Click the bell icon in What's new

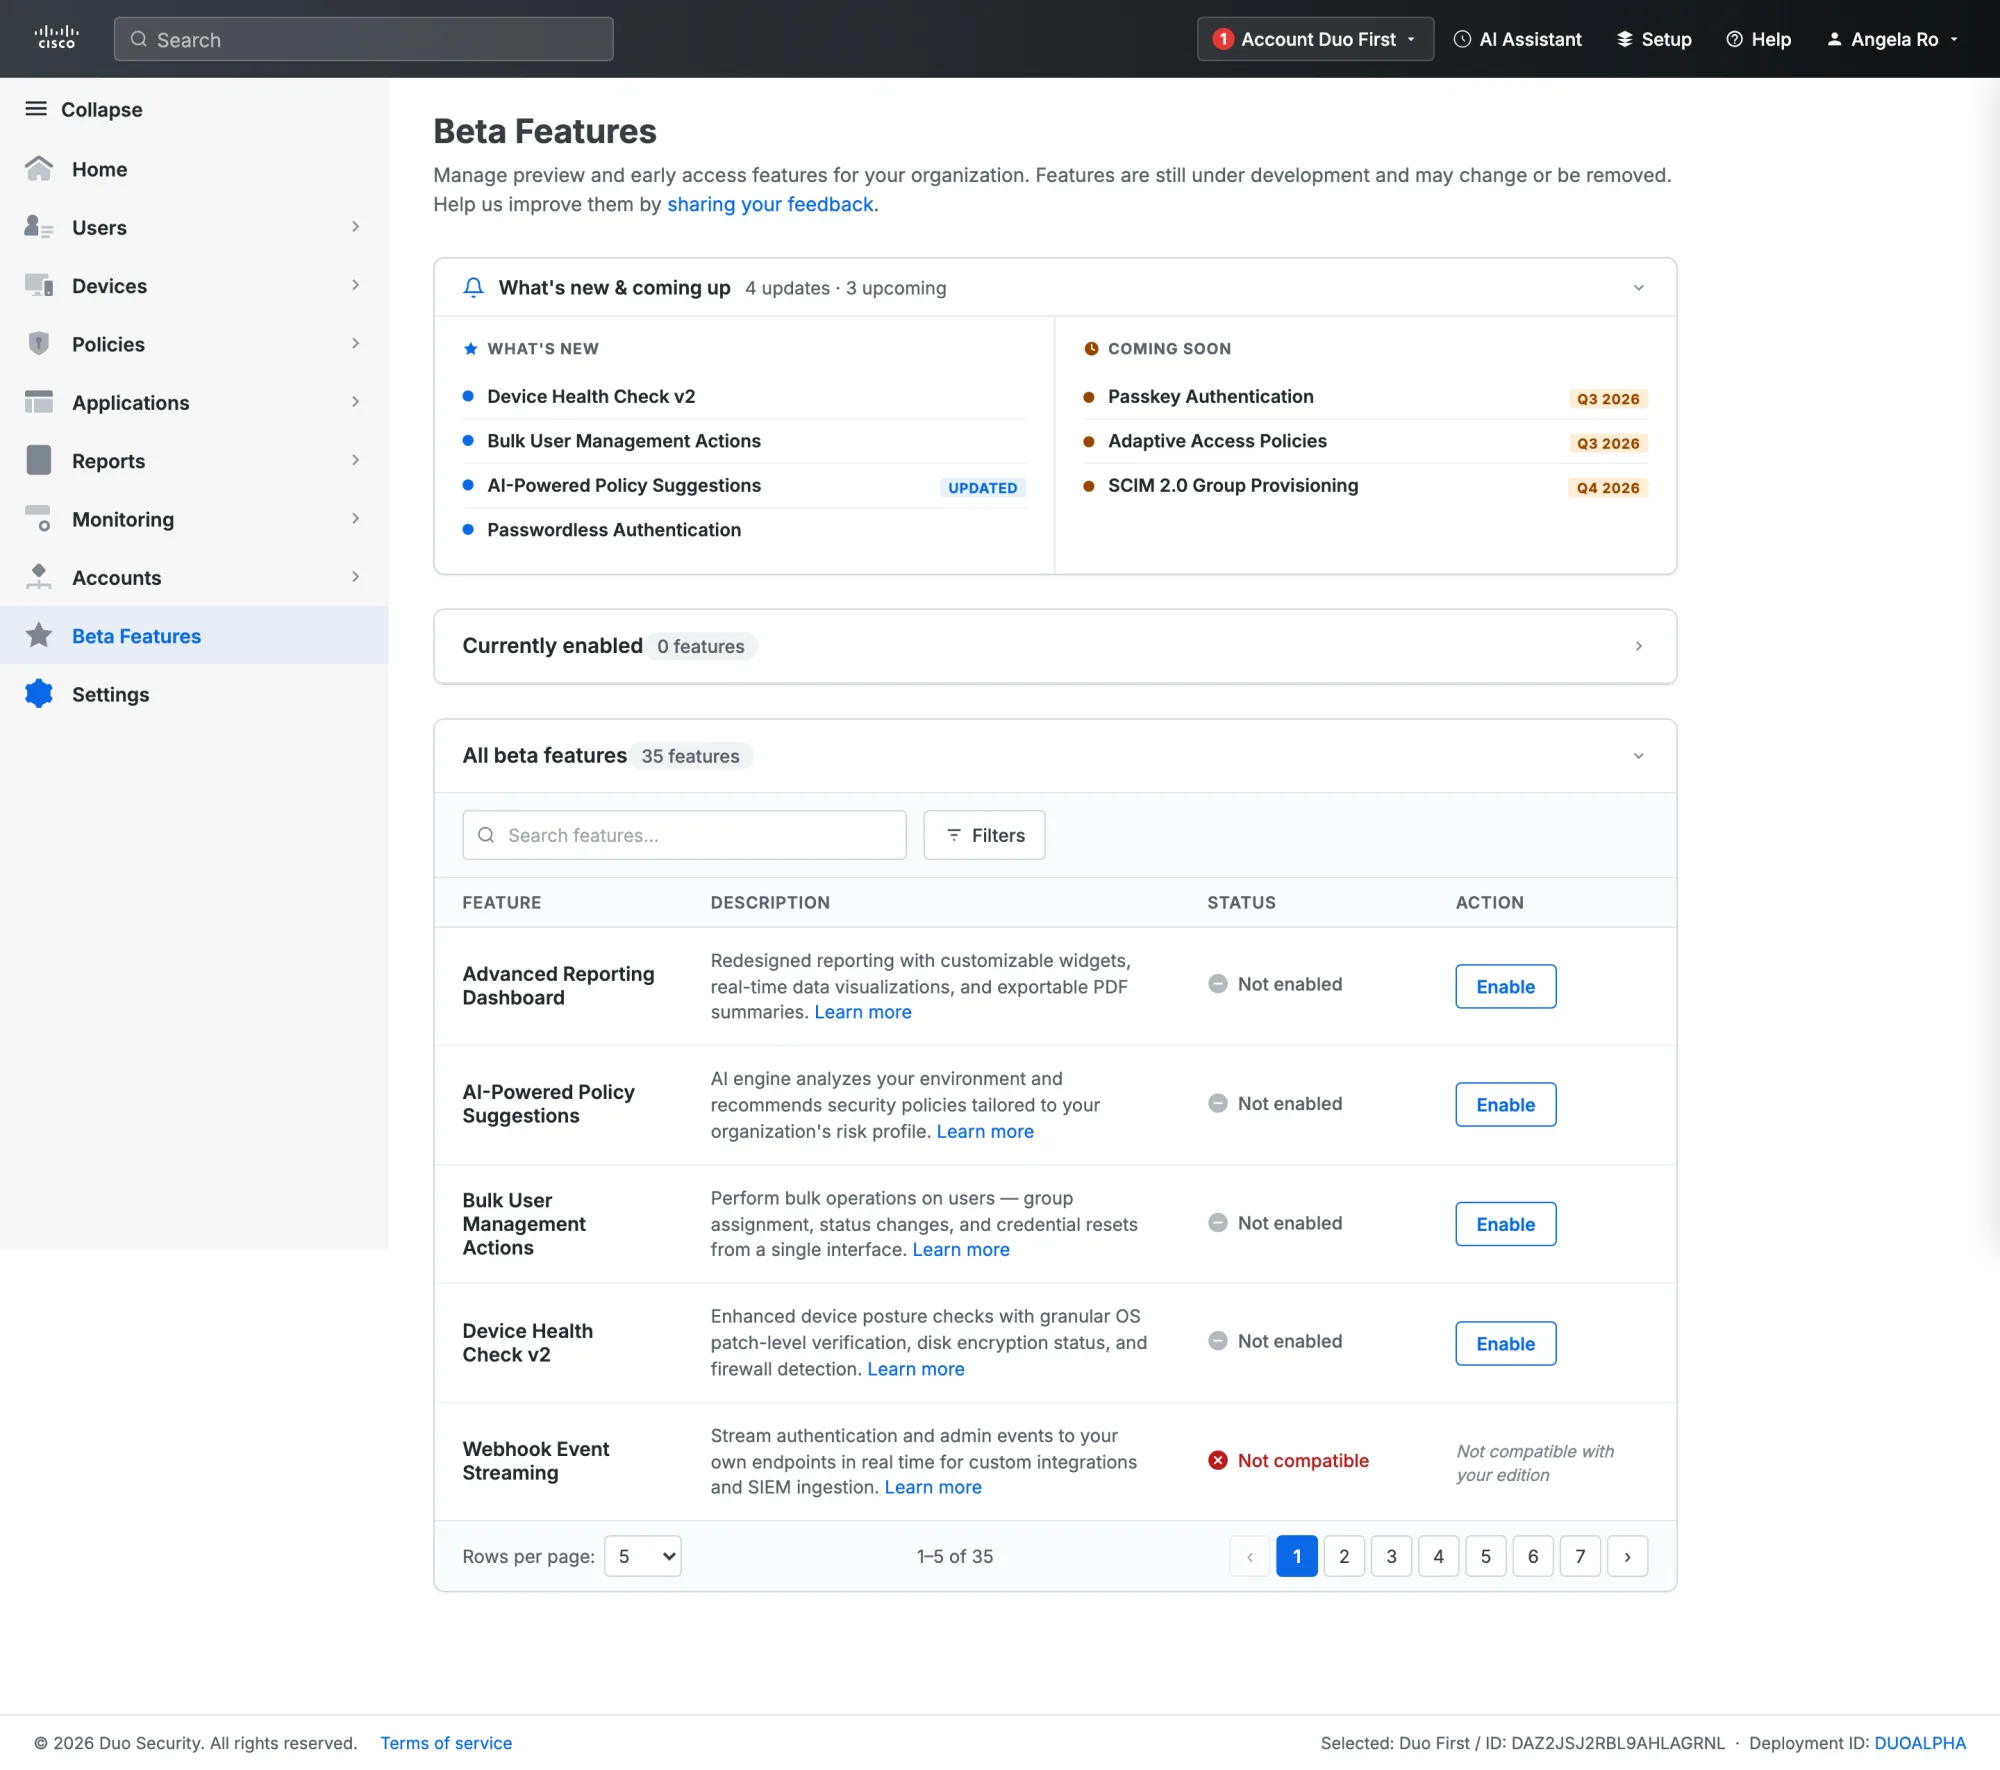[x=473, y=288]
